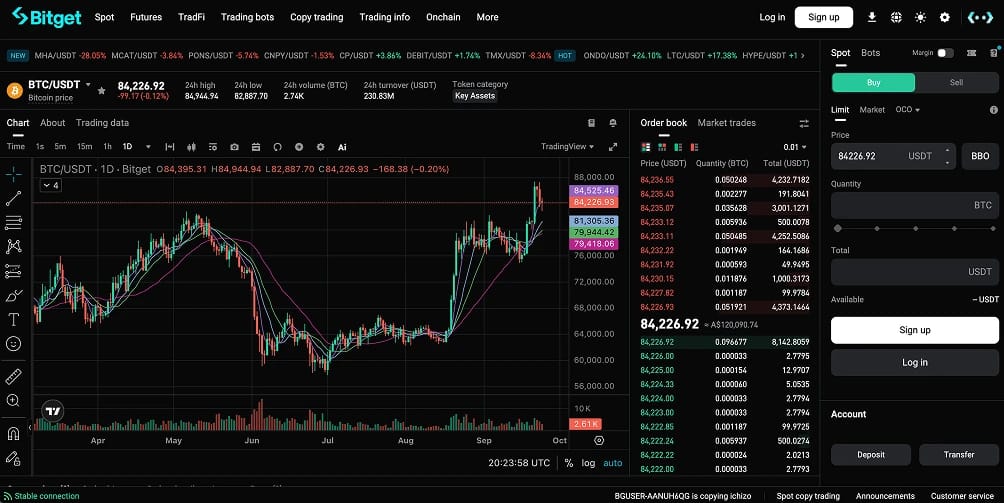This screenshot has height=503, width=1004.
Task: Open the Copy trading menu
Action: tap(316, 17)
